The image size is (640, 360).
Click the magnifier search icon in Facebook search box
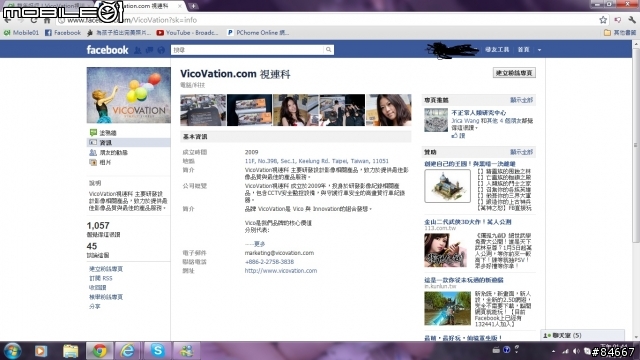[x=328, y=50]
